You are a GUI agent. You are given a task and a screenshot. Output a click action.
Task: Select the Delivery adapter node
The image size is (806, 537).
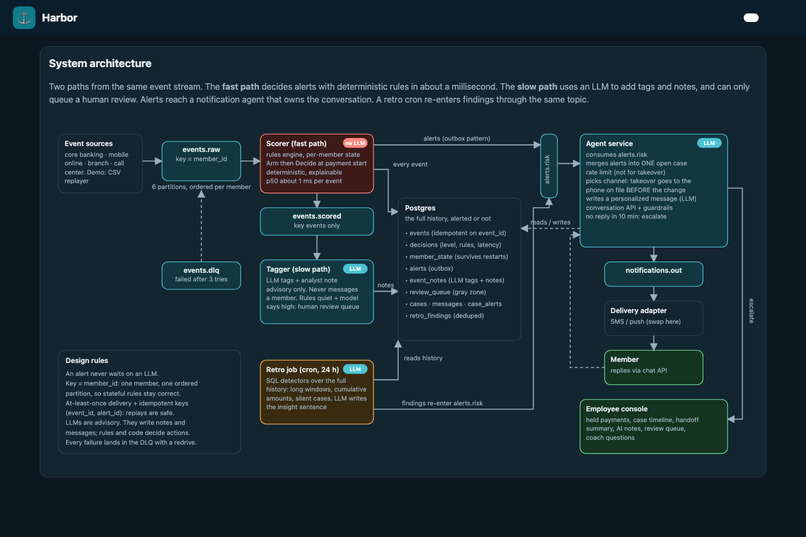(653, 318)
